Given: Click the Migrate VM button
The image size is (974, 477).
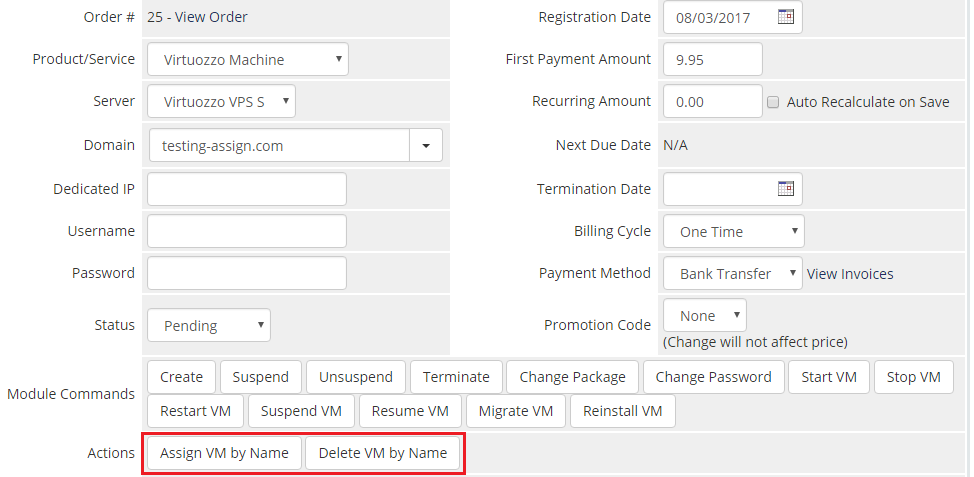Looking at the screenshot, I should (516, 411).
